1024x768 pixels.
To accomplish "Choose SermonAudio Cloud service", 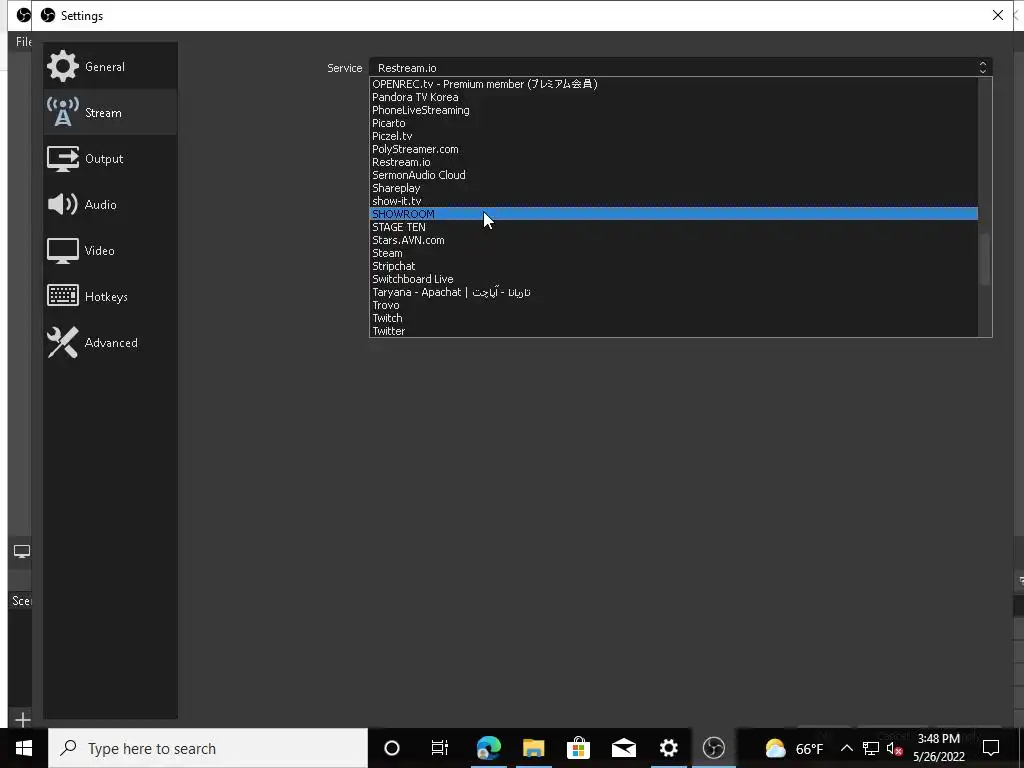I will click(673, 175).
